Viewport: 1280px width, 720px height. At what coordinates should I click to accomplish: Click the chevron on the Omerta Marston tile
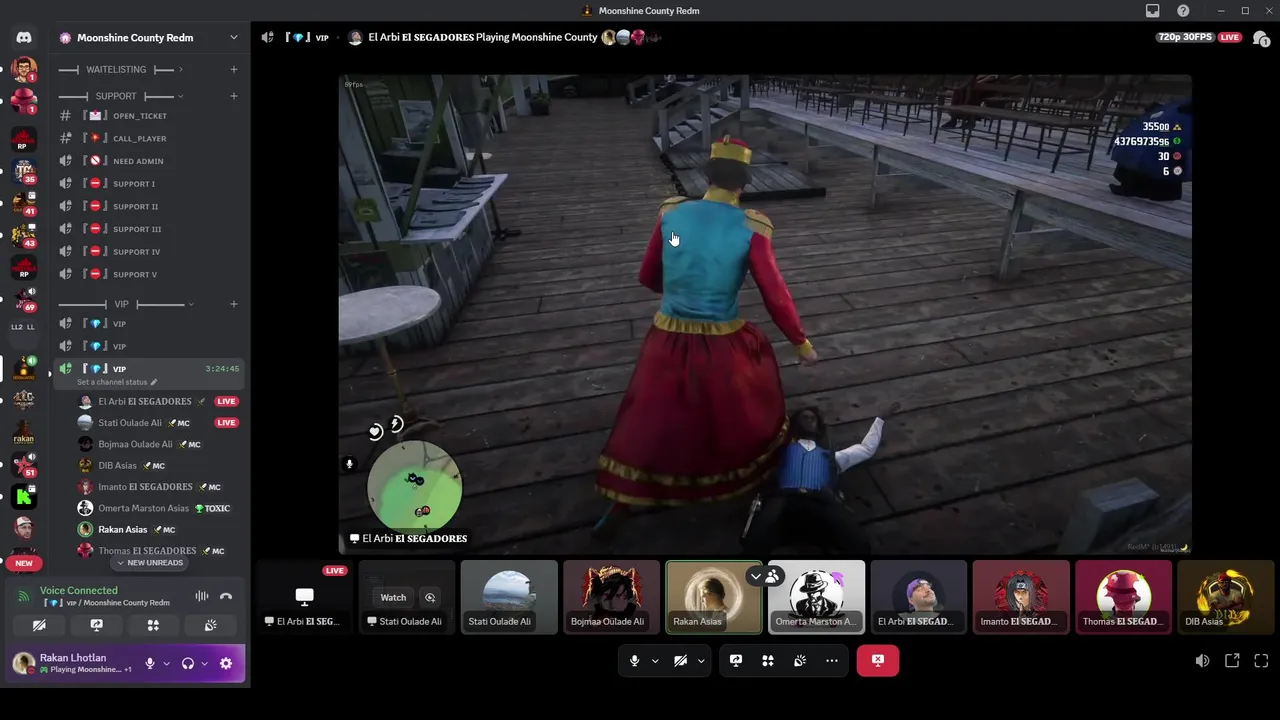coord(756,576)
